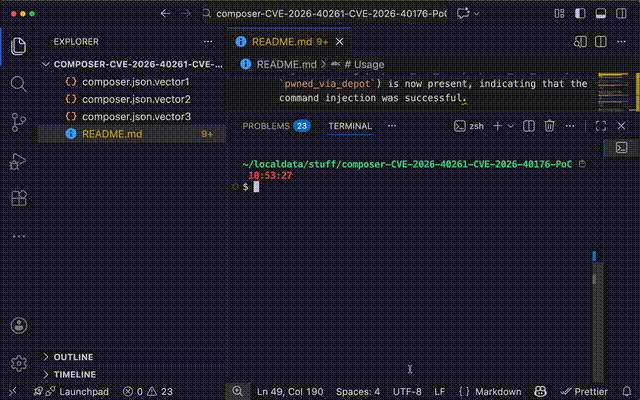Expand the TIMELINE section
640x400 pixels.
pyautogui.click(x=74, y=374)
